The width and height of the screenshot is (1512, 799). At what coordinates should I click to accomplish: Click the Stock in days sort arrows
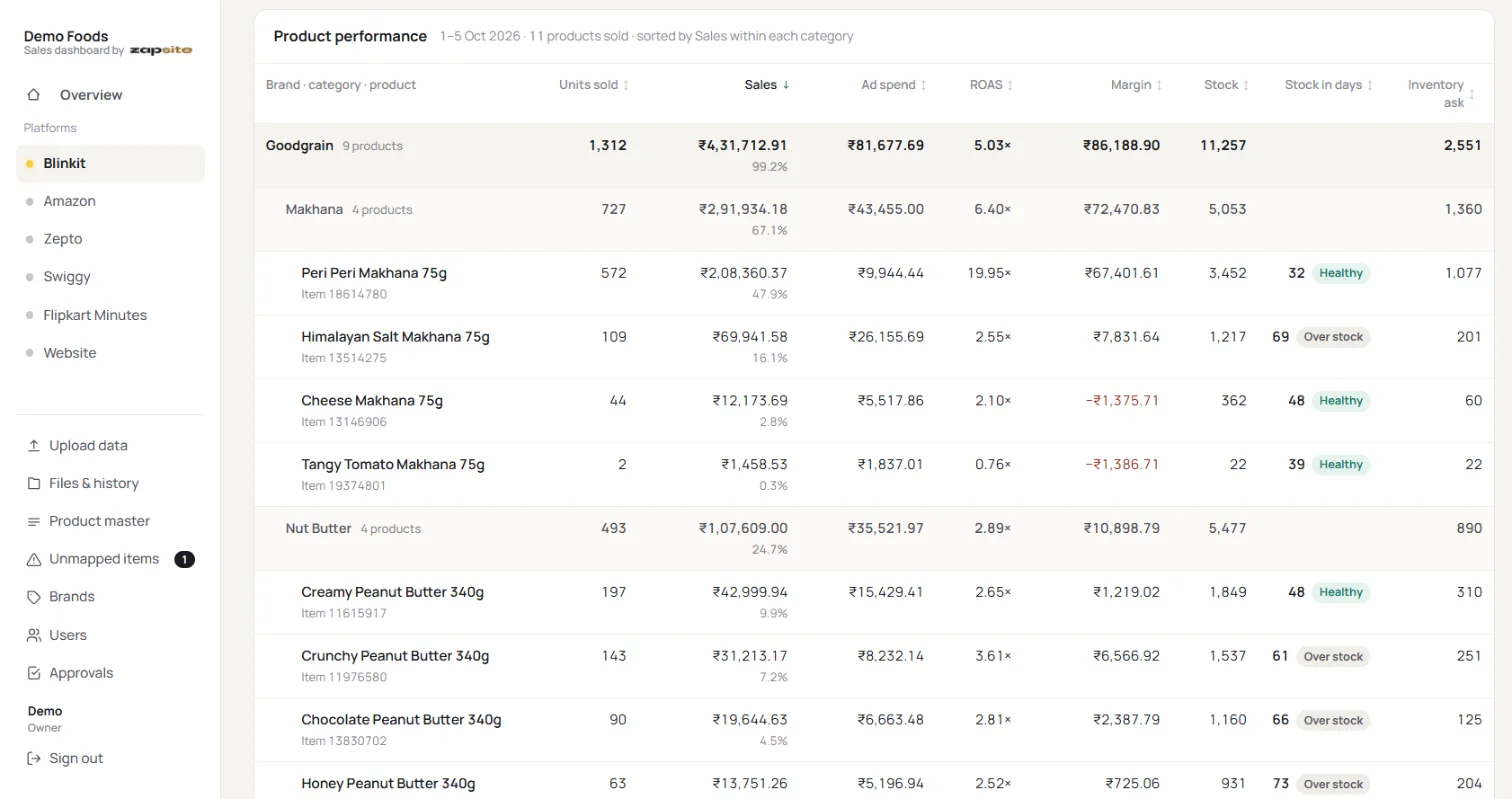(x=1370, y=86)
